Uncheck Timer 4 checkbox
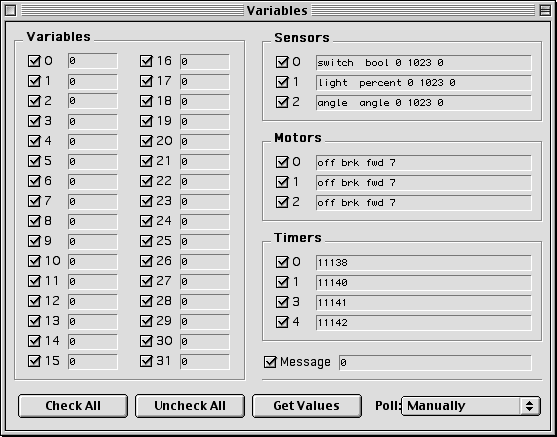The image size is (557, 437). tap(282, 322)
